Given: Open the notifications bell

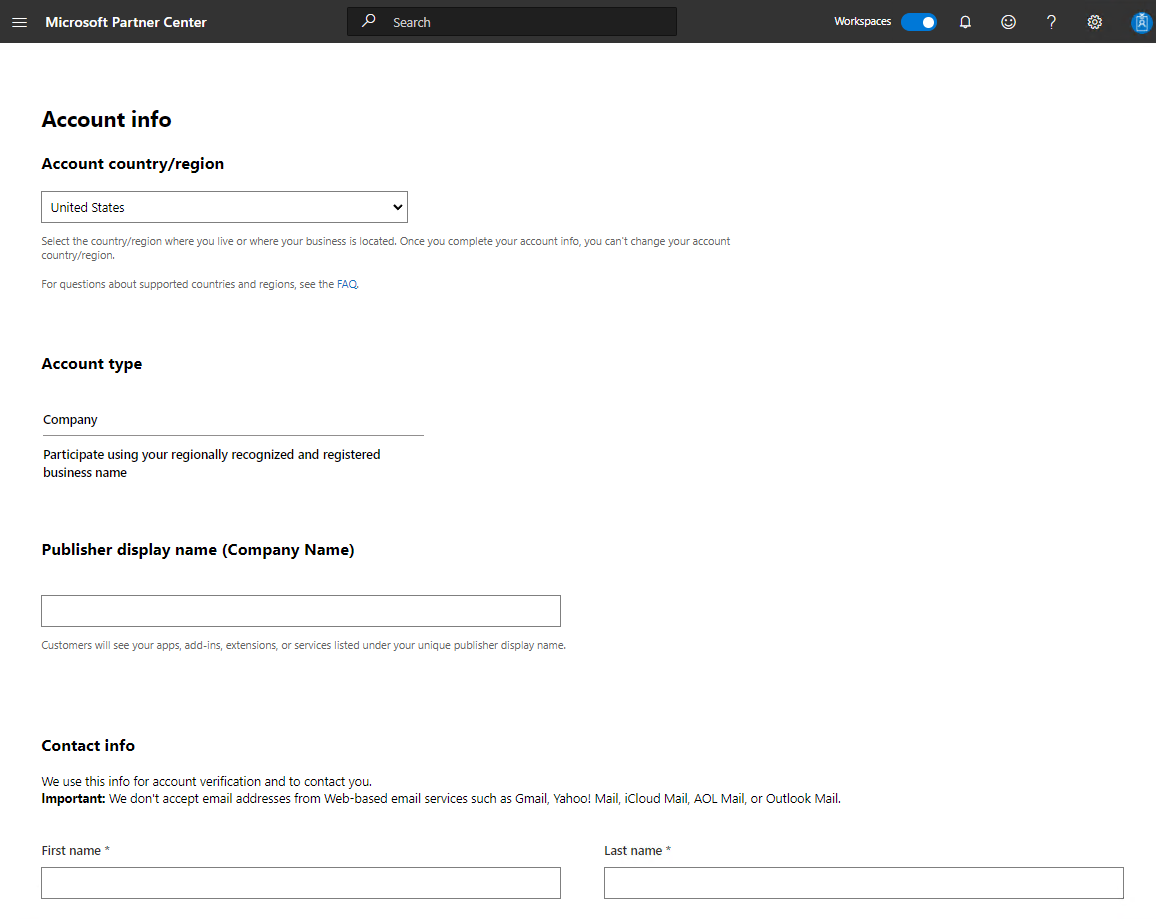Looking at the screenshot, I should [x=965, y=22].
